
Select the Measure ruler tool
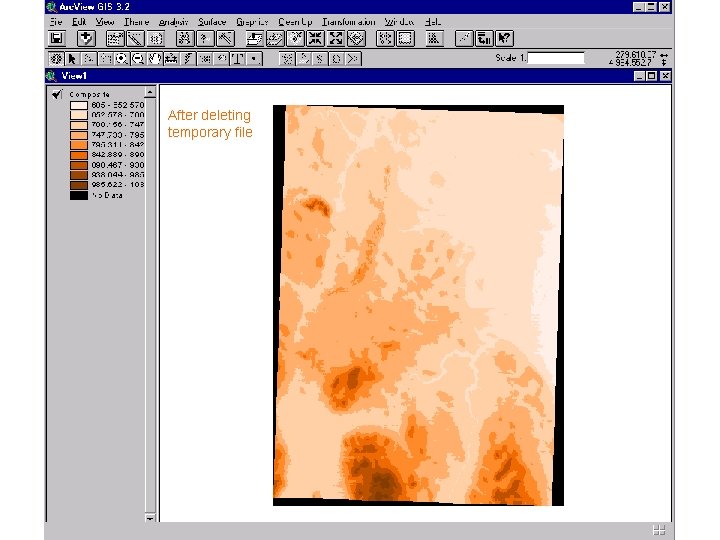tap(171, 59)
